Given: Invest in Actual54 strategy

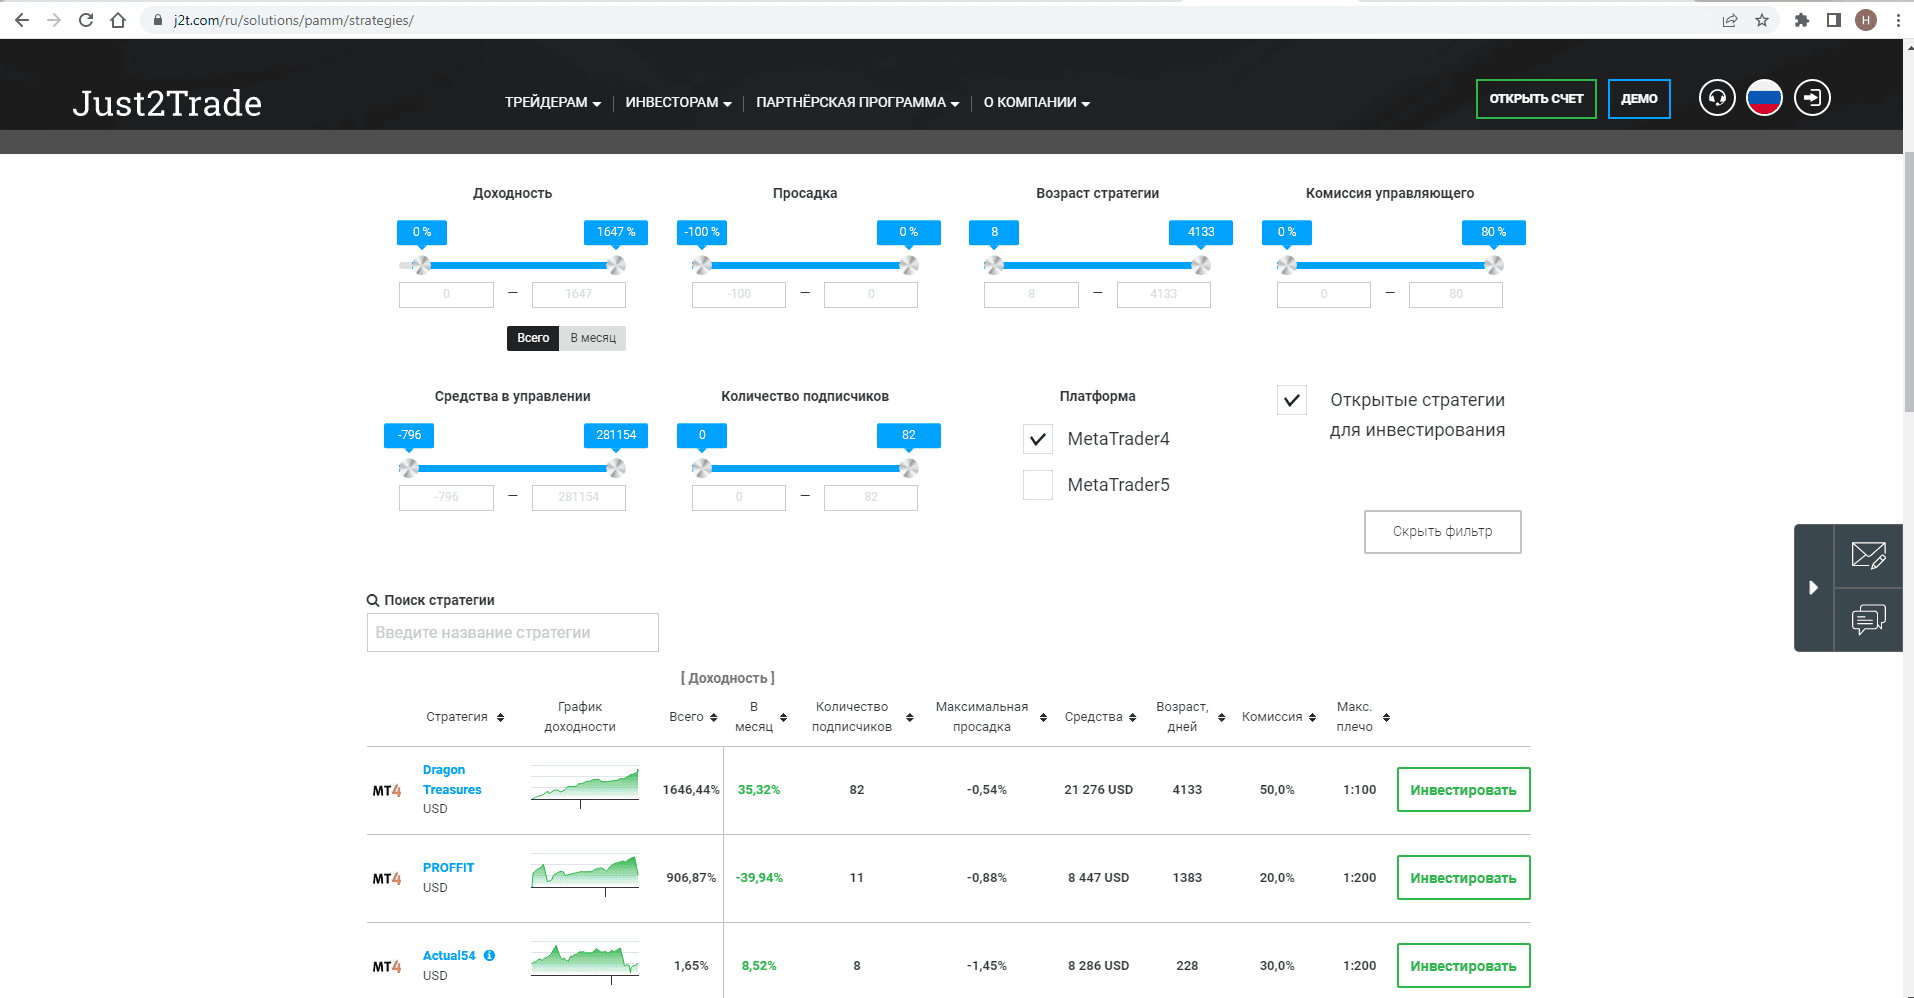Looking at the screenshot, I should pos(1463,966).
